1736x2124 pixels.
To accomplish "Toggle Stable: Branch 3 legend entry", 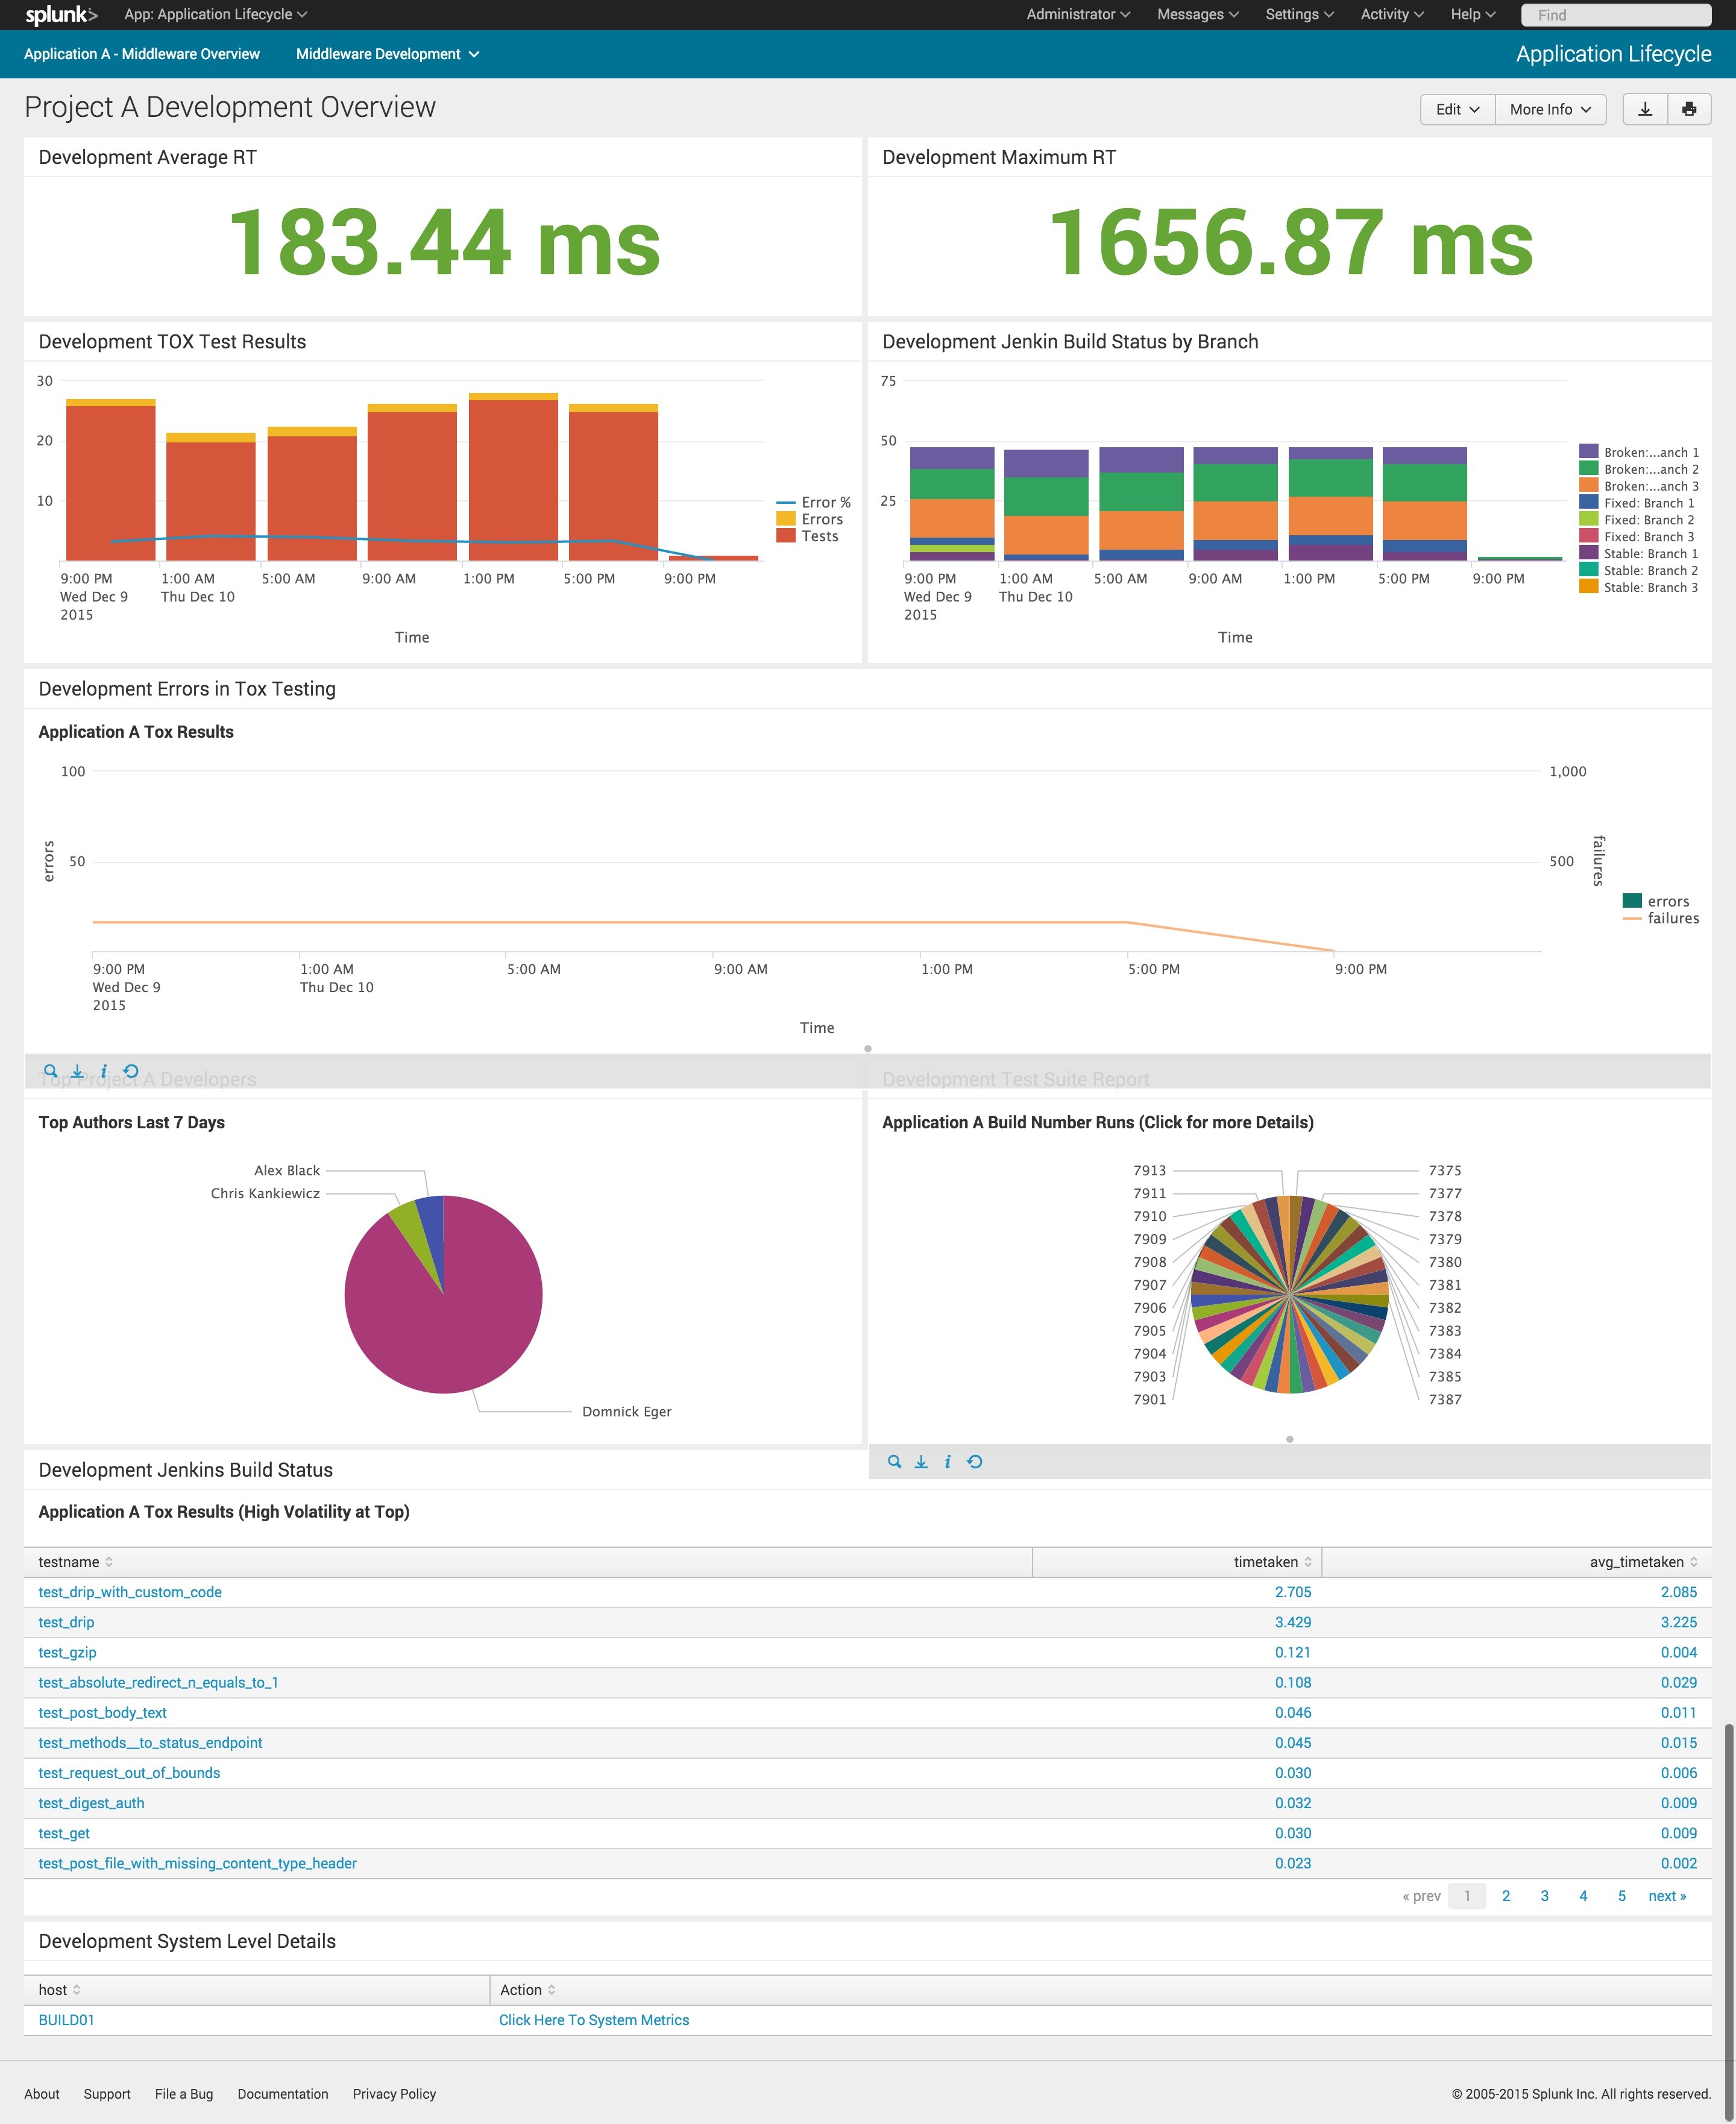I will click(x=1649, y=587).
